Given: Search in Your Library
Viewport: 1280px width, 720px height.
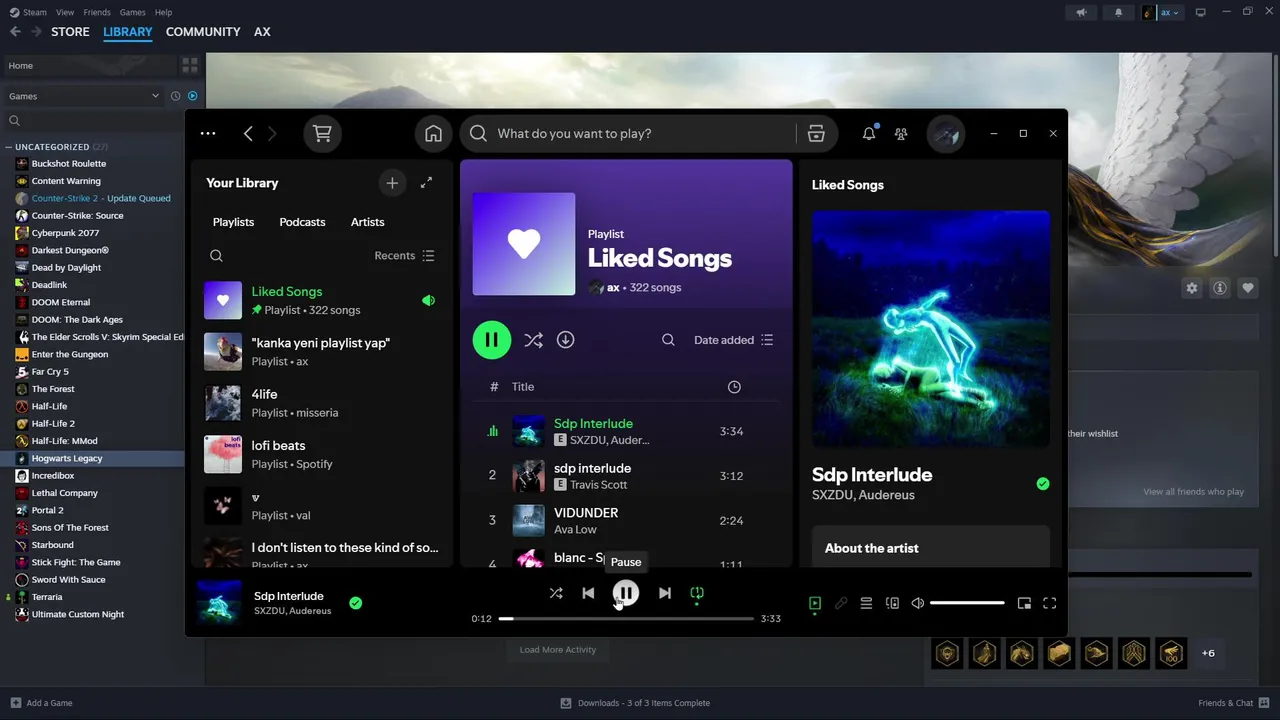Looking at the screenshot, I should point(216,256).
